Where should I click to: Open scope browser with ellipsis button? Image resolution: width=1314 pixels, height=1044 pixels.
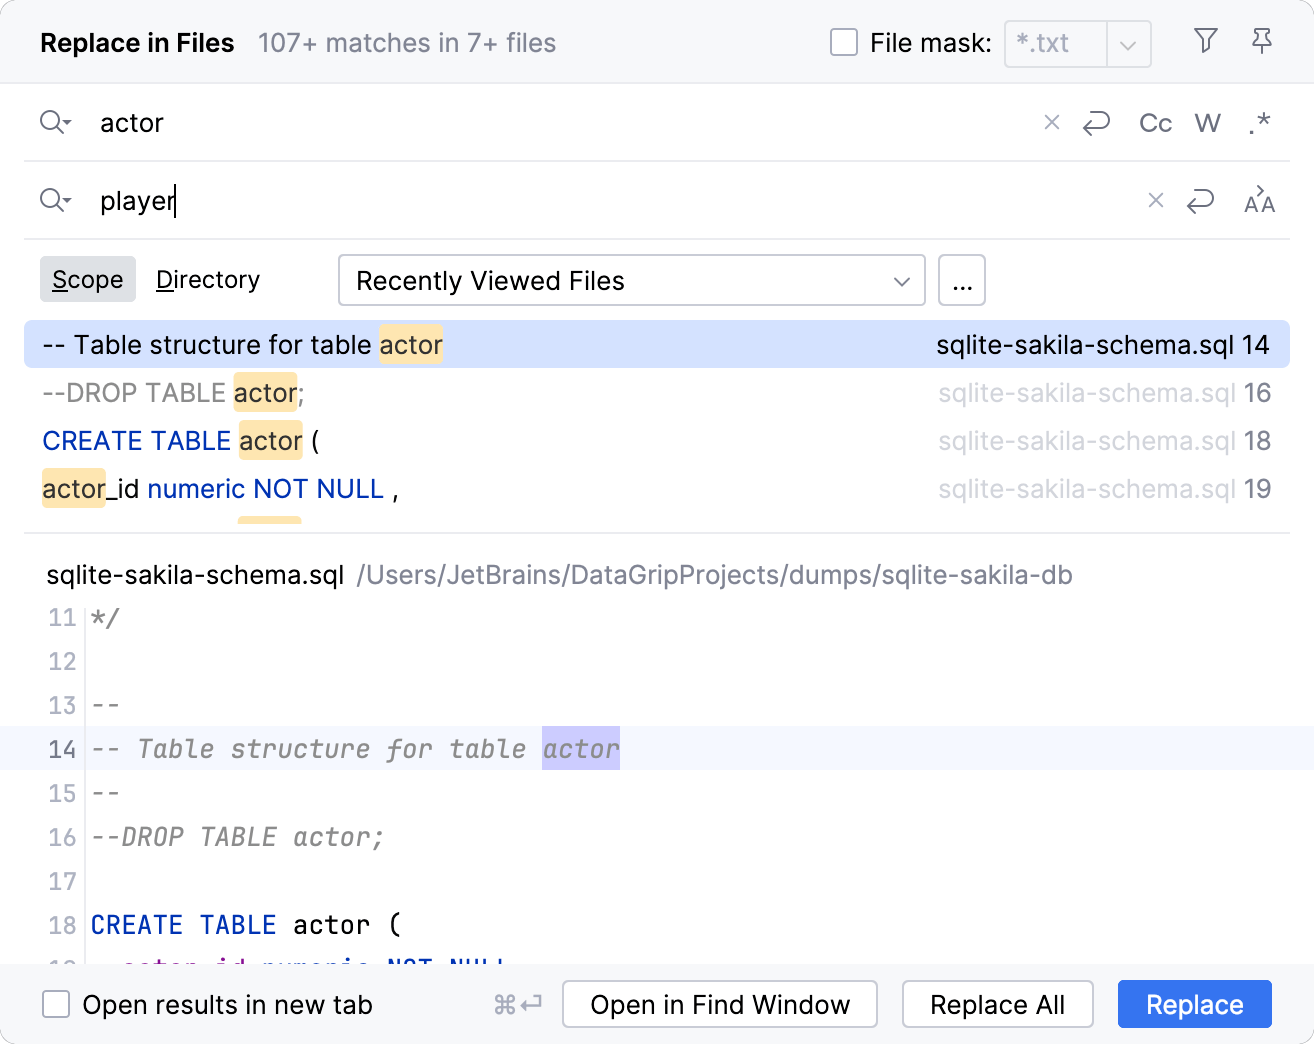[961, 280]
